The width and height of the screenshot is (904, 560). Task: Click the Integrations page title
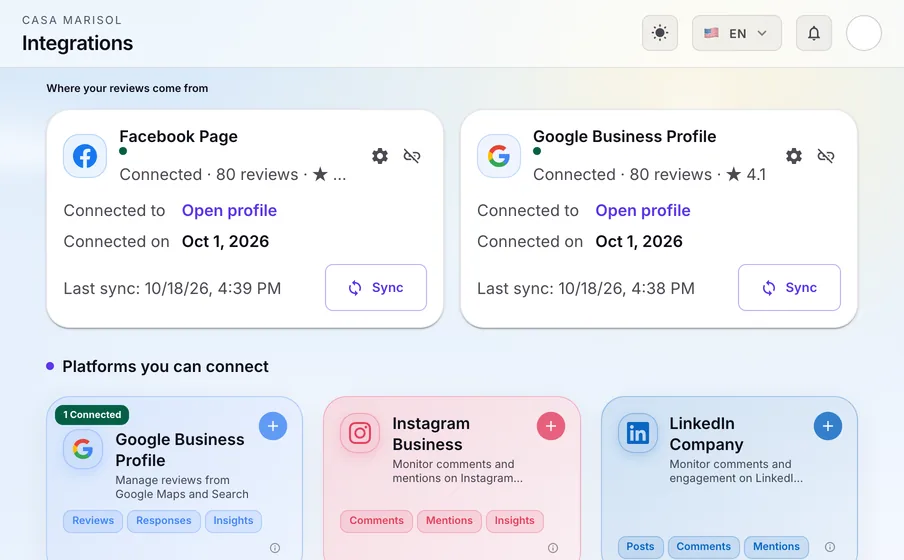point(77,43)
